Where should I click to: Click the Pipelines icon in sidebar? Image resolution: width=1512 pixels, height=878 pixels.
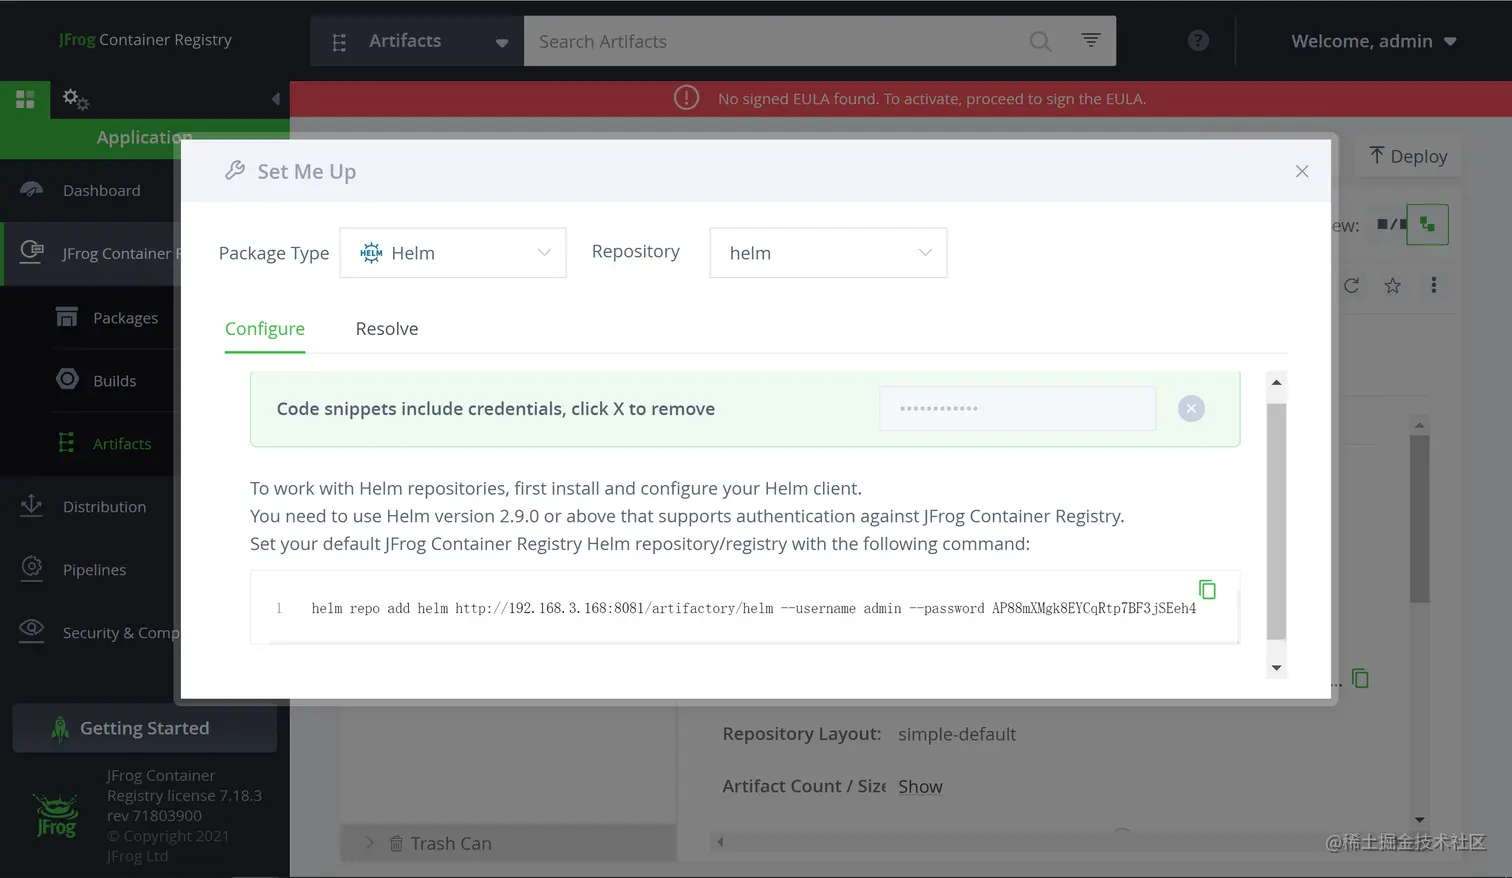point(32,568)
